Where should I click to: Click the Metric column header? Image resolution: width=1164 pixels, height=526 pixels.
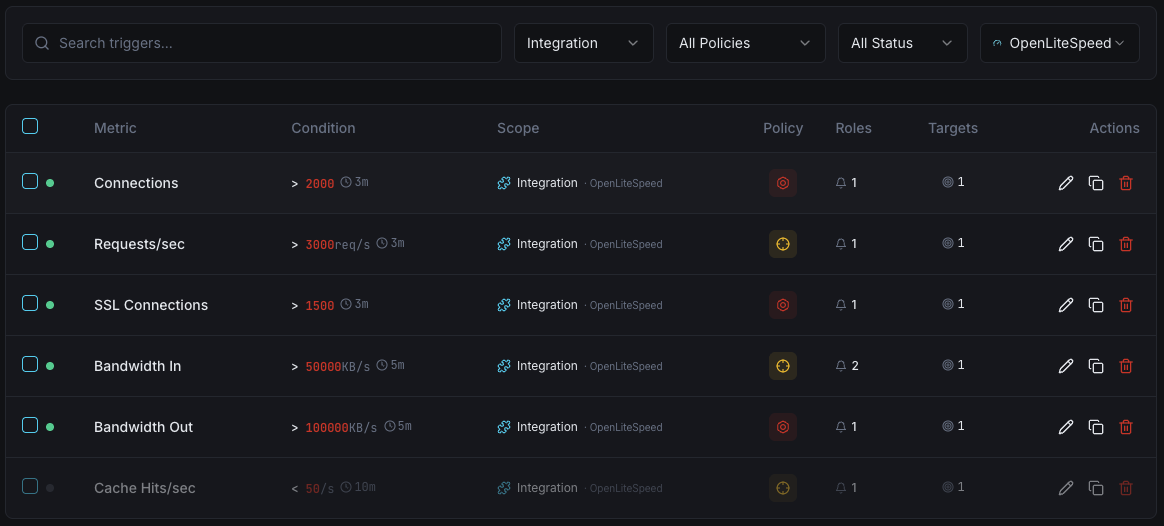[x=115, y=128]
